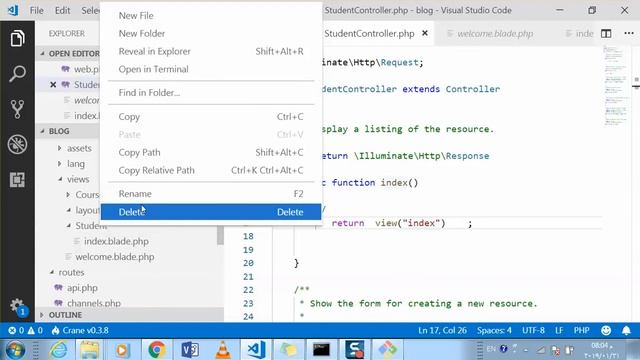Select Open in Terminal
640x360 pixels.
pos(211,69)
